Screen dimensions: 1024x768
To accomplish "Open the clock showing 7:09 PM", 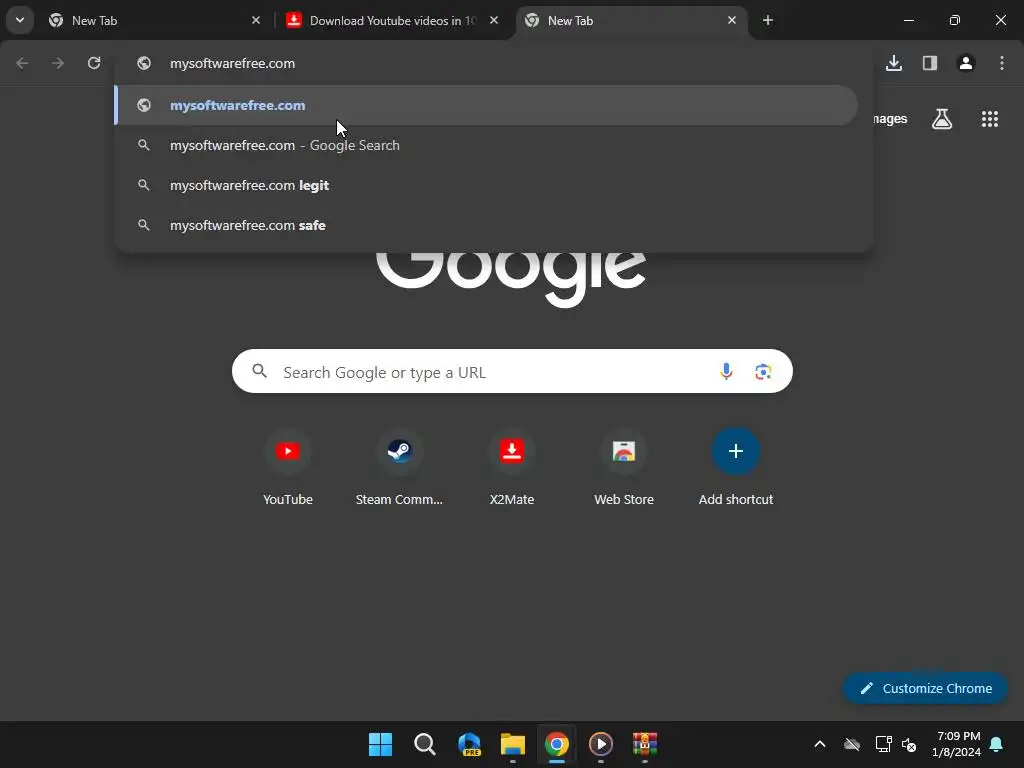I will point(957,744).
